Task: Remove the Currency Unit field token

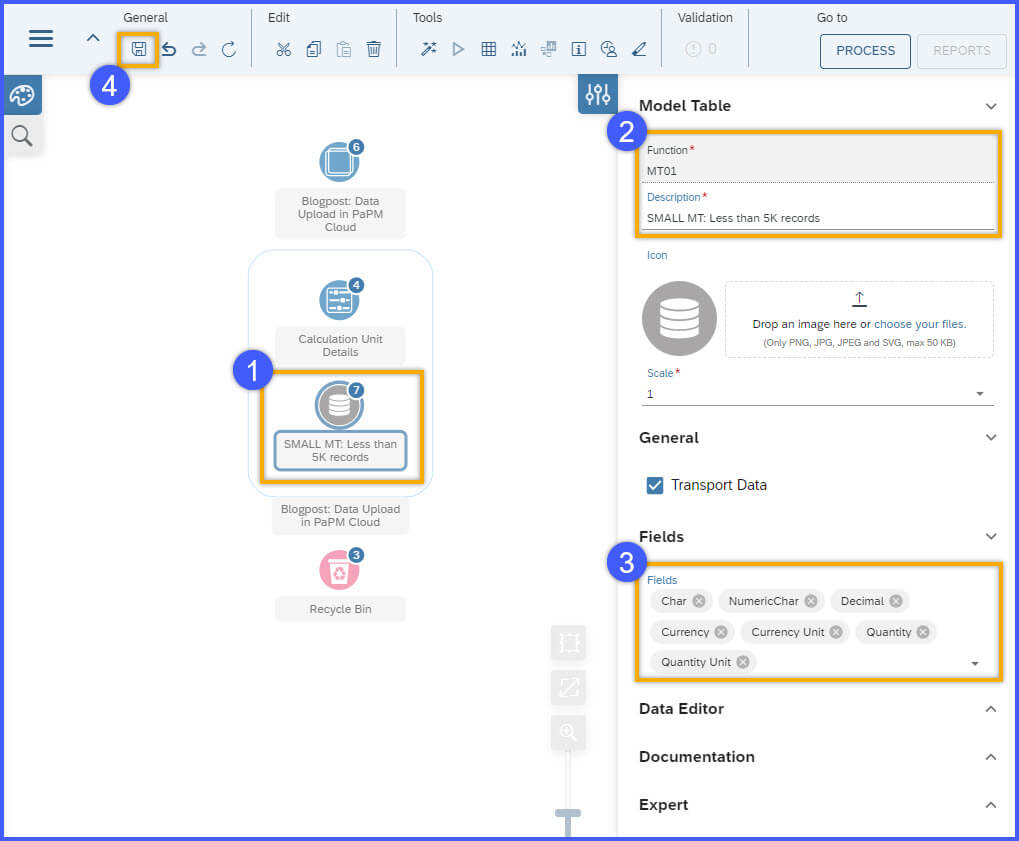Action: point(836,632)
